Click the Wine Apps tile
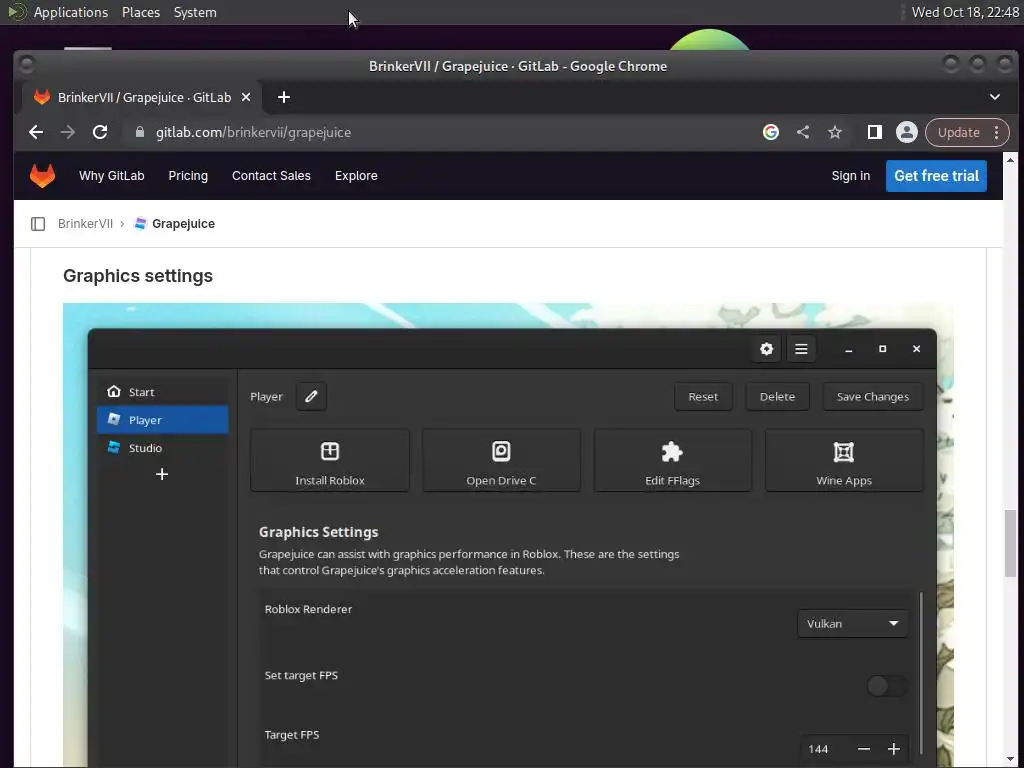 (x=844, y=460)
